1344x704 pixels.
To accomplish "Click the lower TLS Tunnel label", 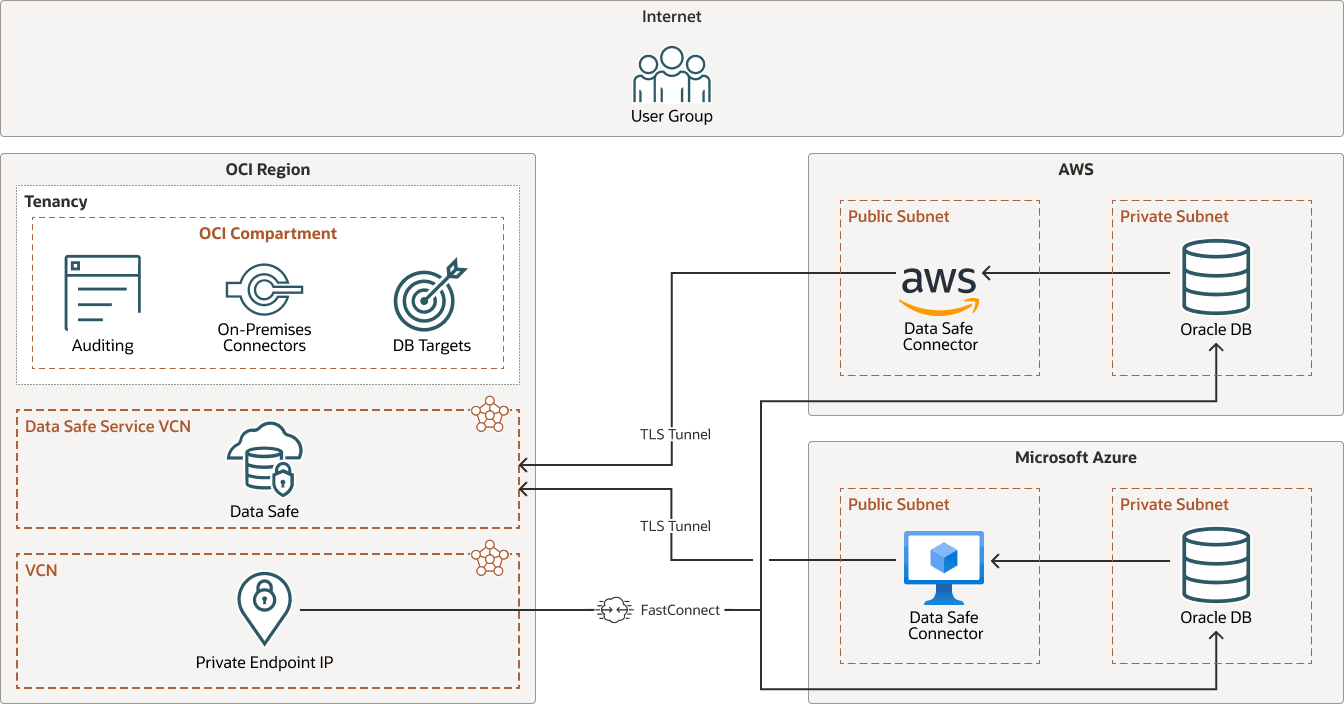I will tap(676, 525).
